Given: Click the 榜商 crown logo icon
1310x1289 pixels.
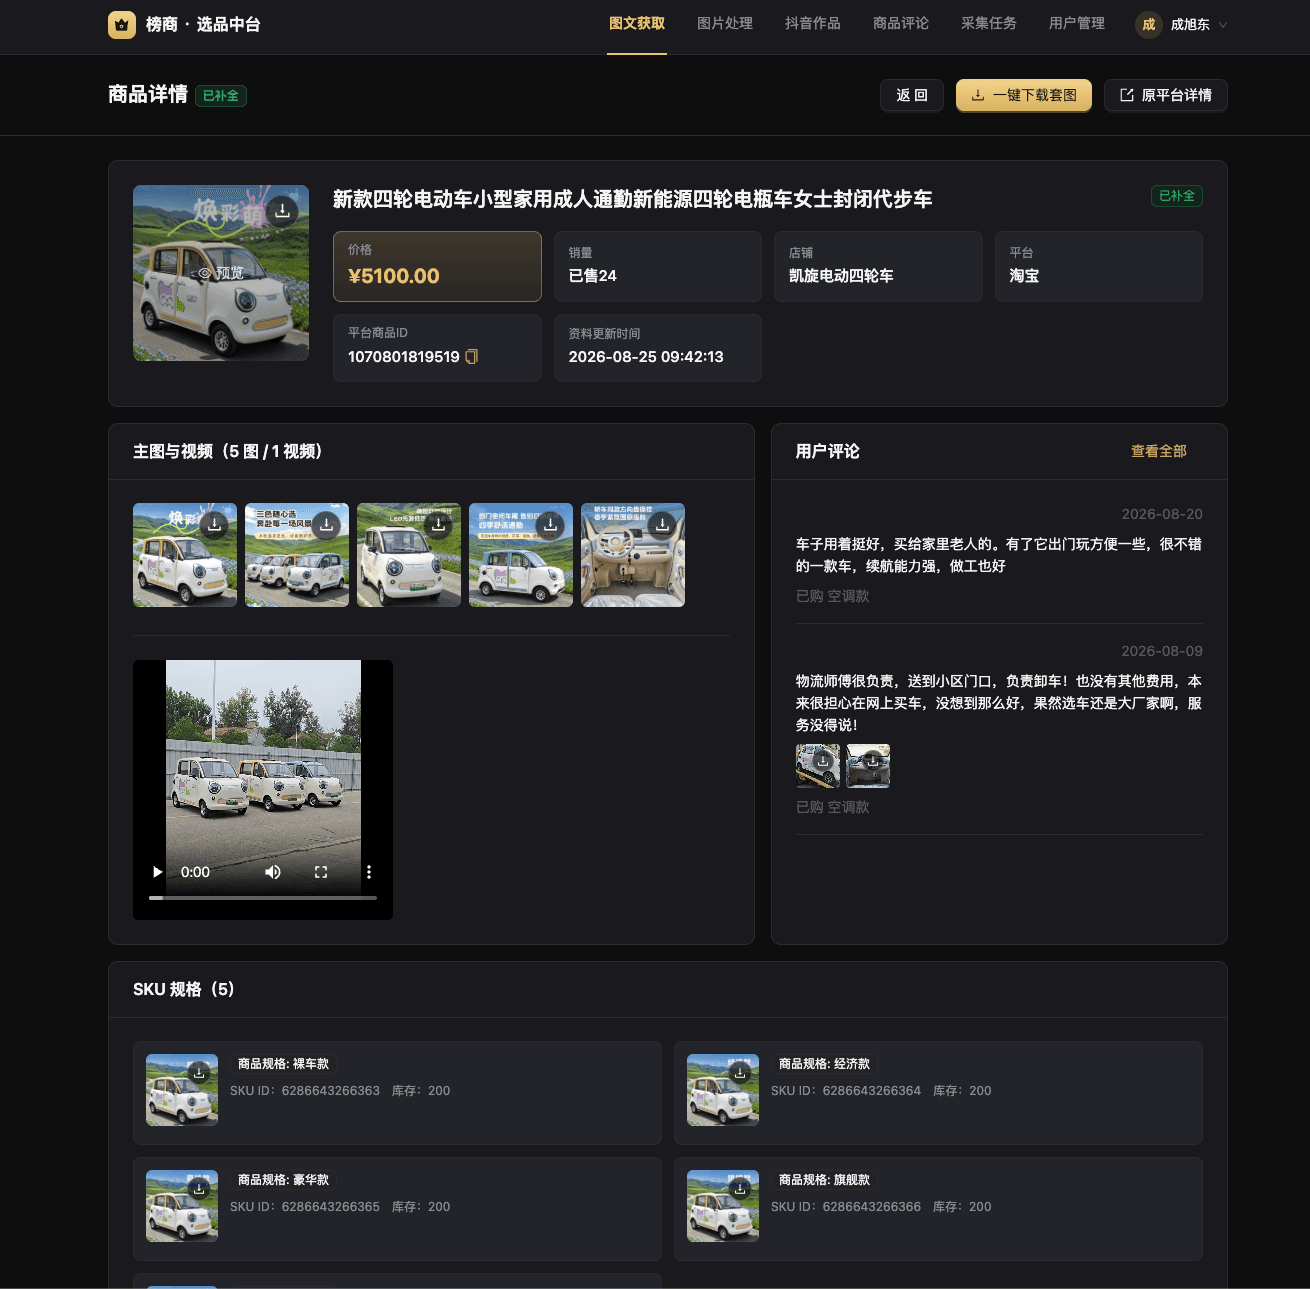Looking at the screenshot, I should tap(122, 25).
